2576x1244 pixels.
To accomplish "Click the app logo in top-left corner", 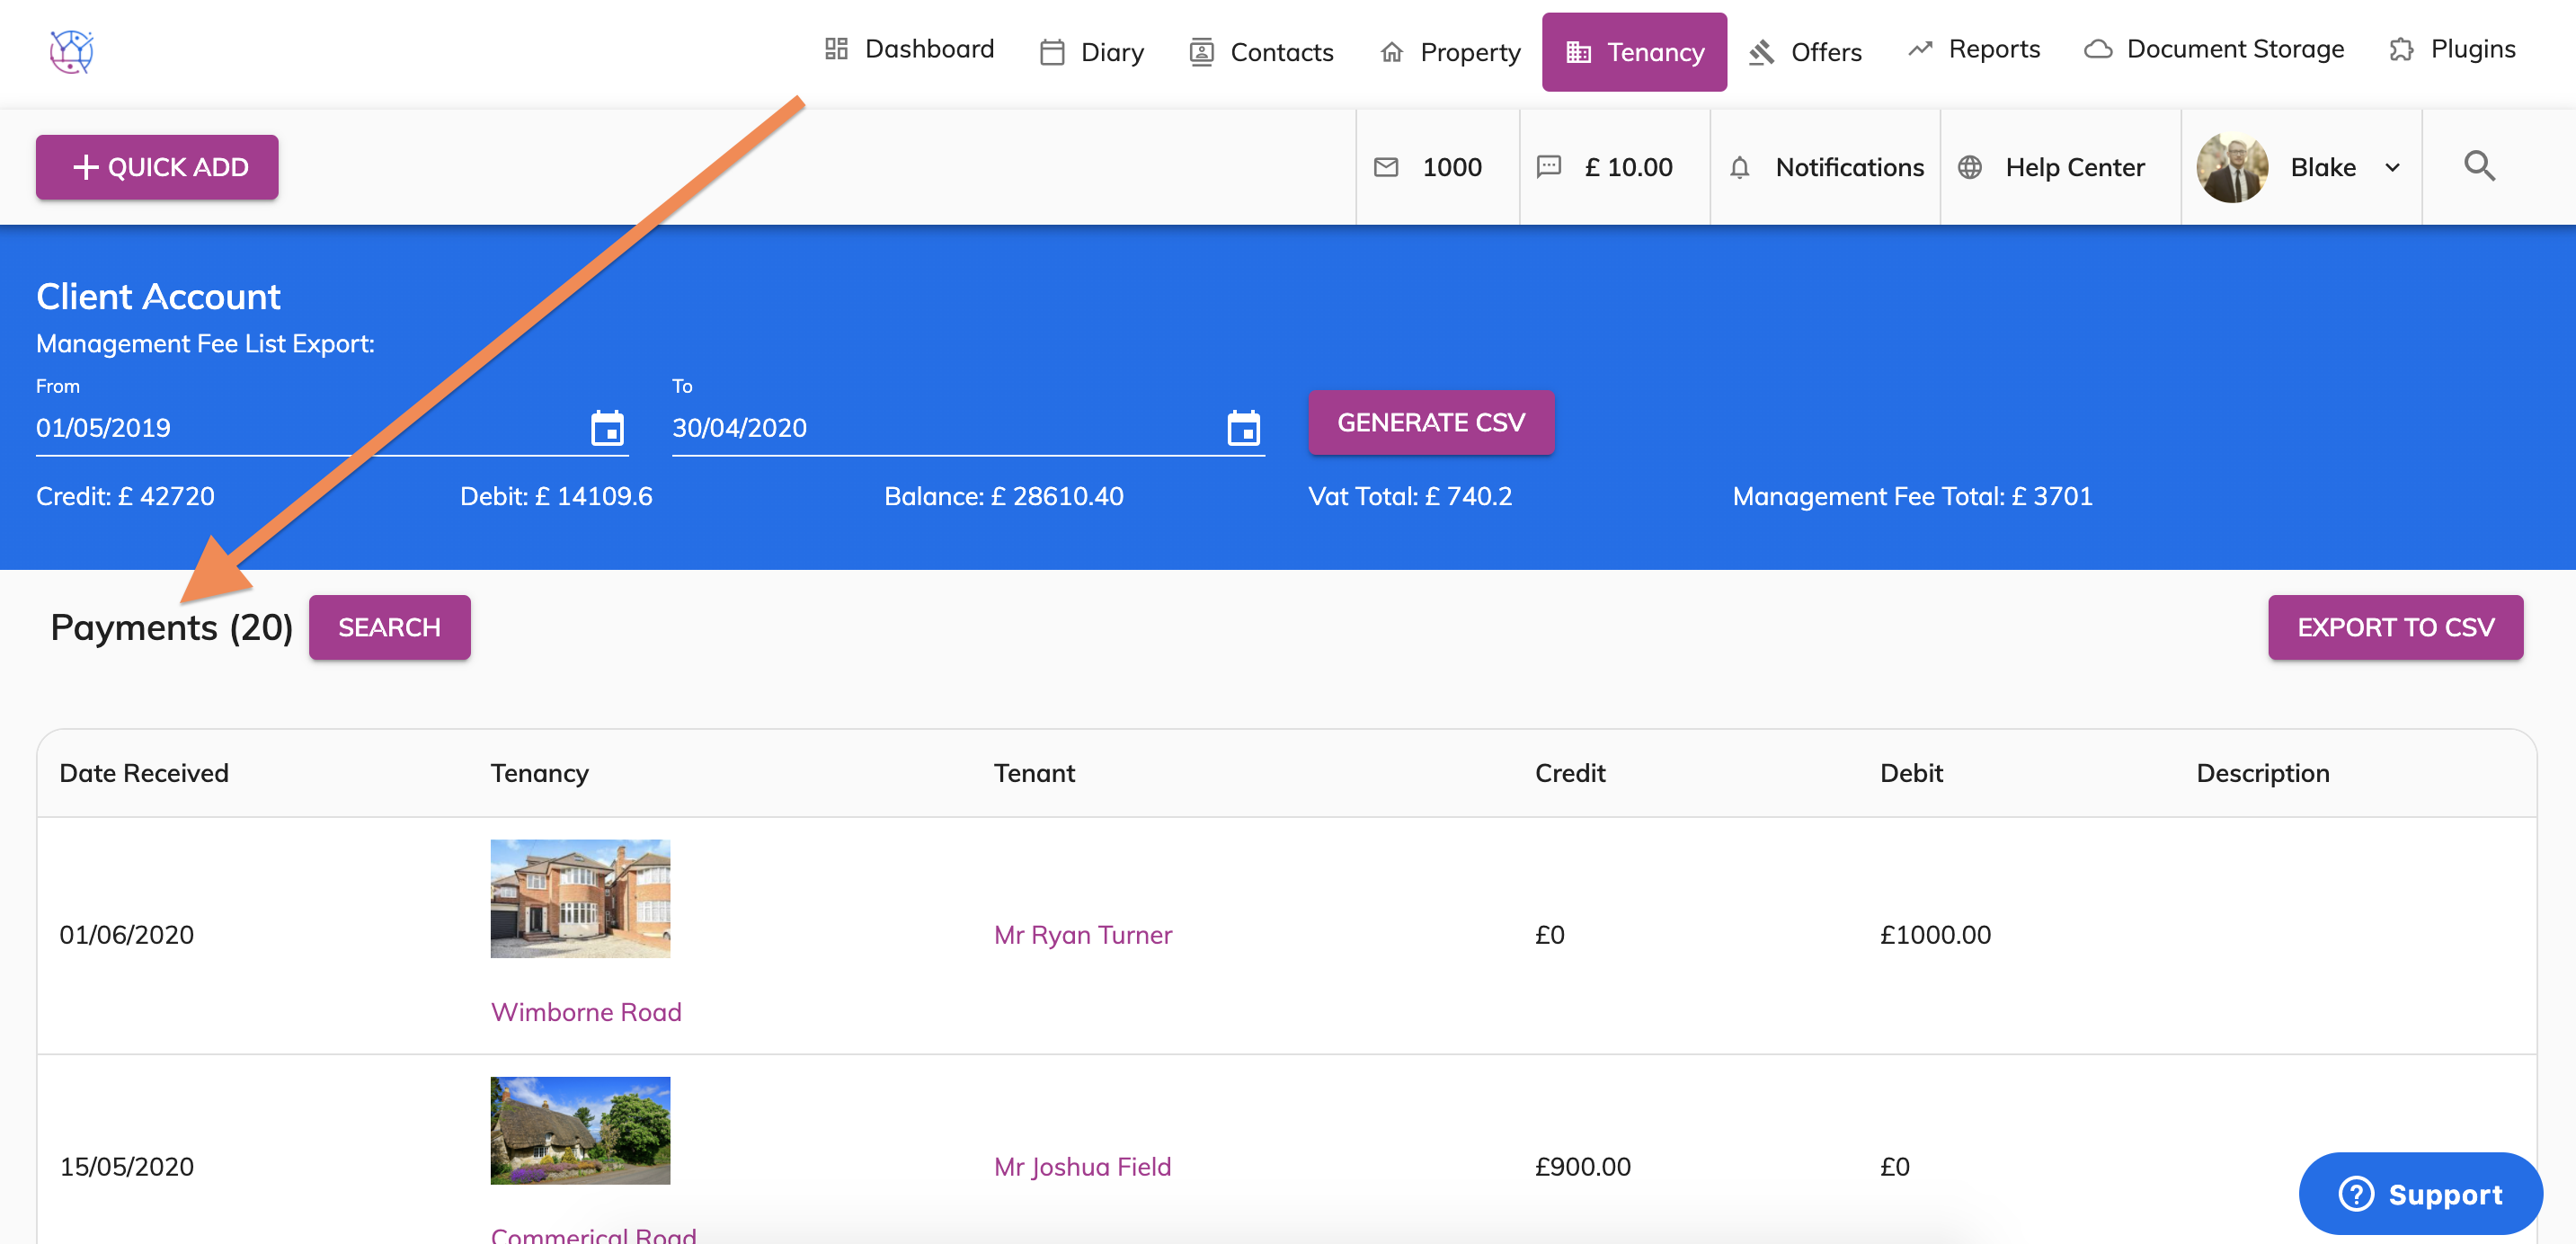I will point(72,51).
